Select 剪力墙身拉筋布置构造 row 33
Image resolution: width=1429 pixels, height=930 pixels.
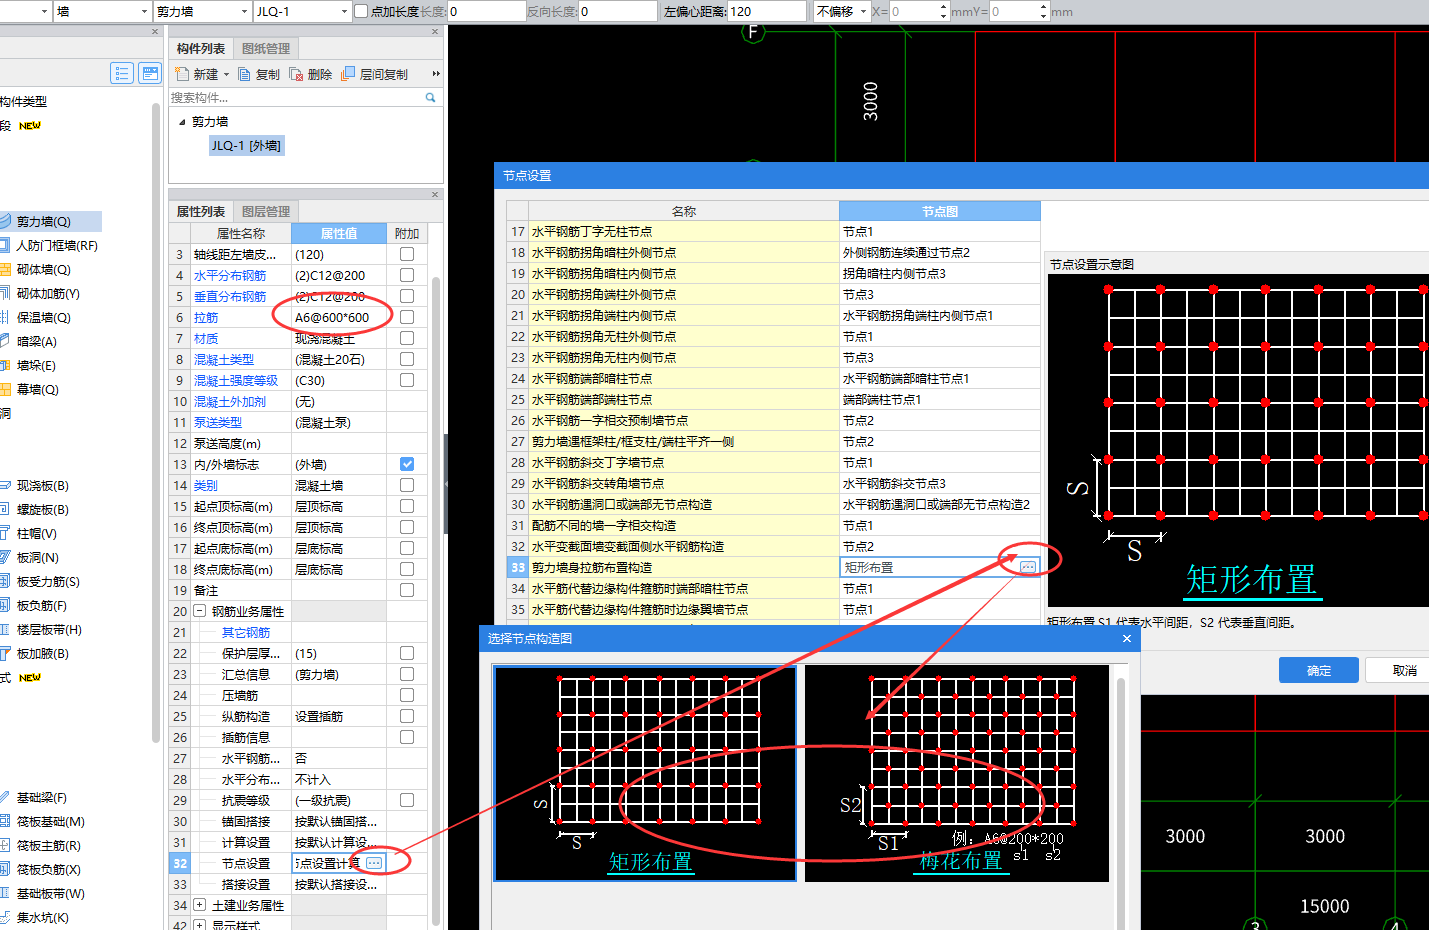773,567
